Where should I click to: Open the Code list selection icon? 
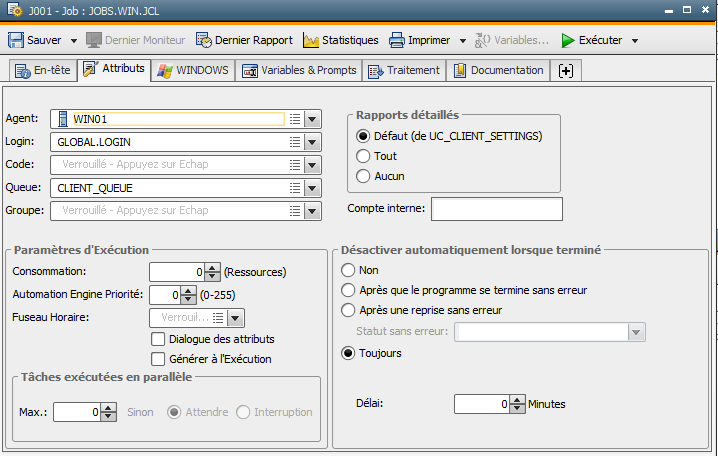coord(295,165)
